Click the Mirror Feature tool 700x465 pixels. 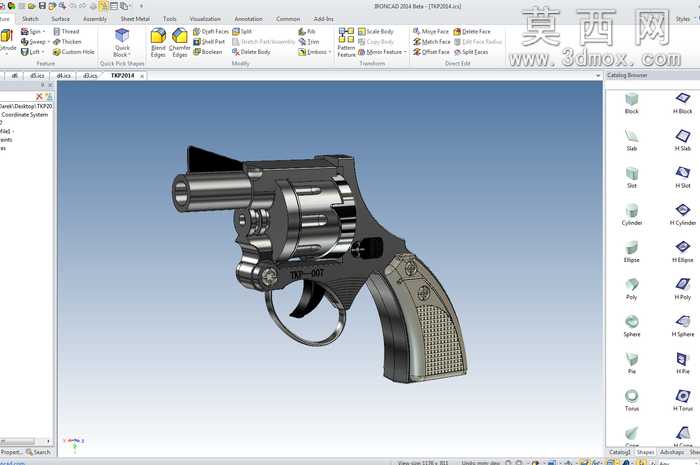pos(380,52)
